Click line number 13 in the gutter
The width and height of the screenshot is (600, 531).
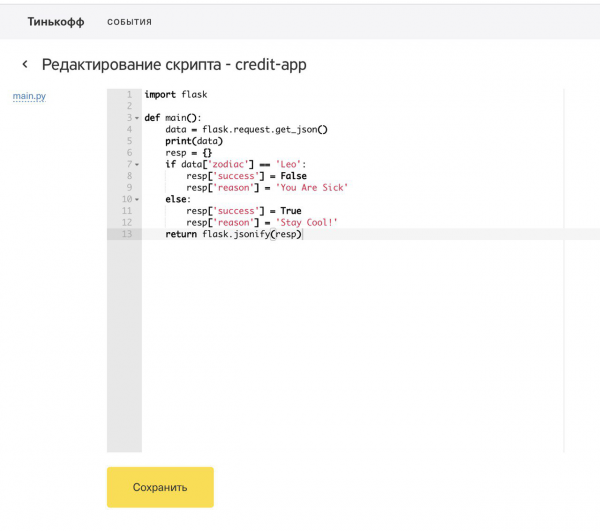click(126, 234)
